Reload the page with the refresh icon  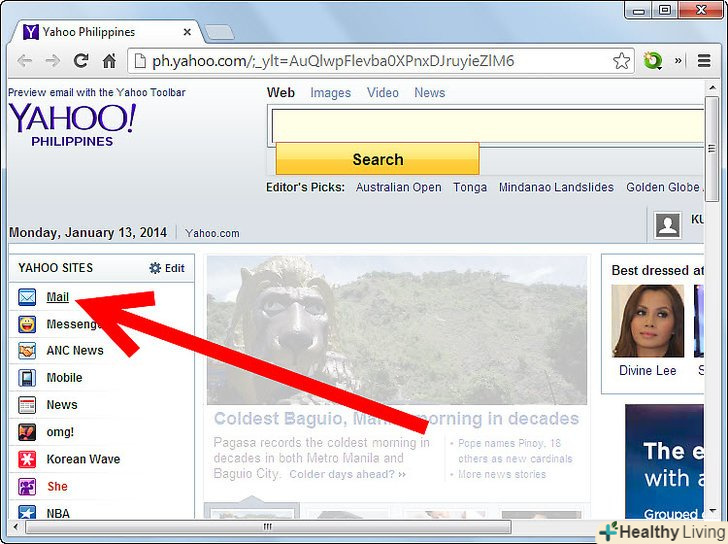(81, 61)
